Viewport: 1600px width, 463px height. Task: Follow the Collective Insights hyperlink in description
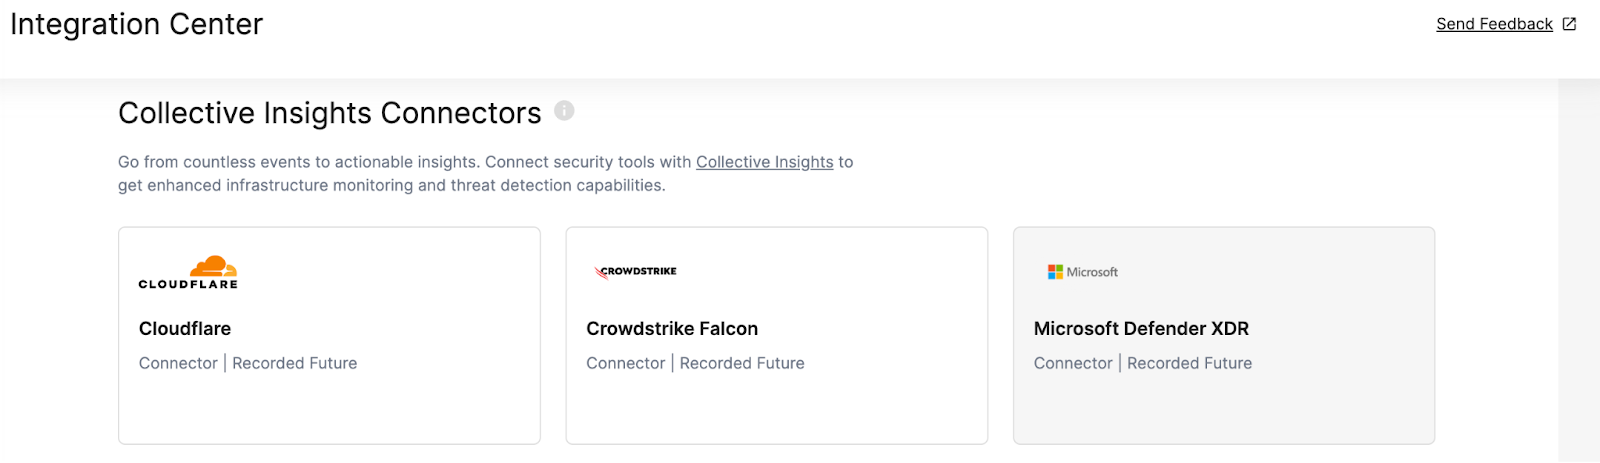pos(764,162)
